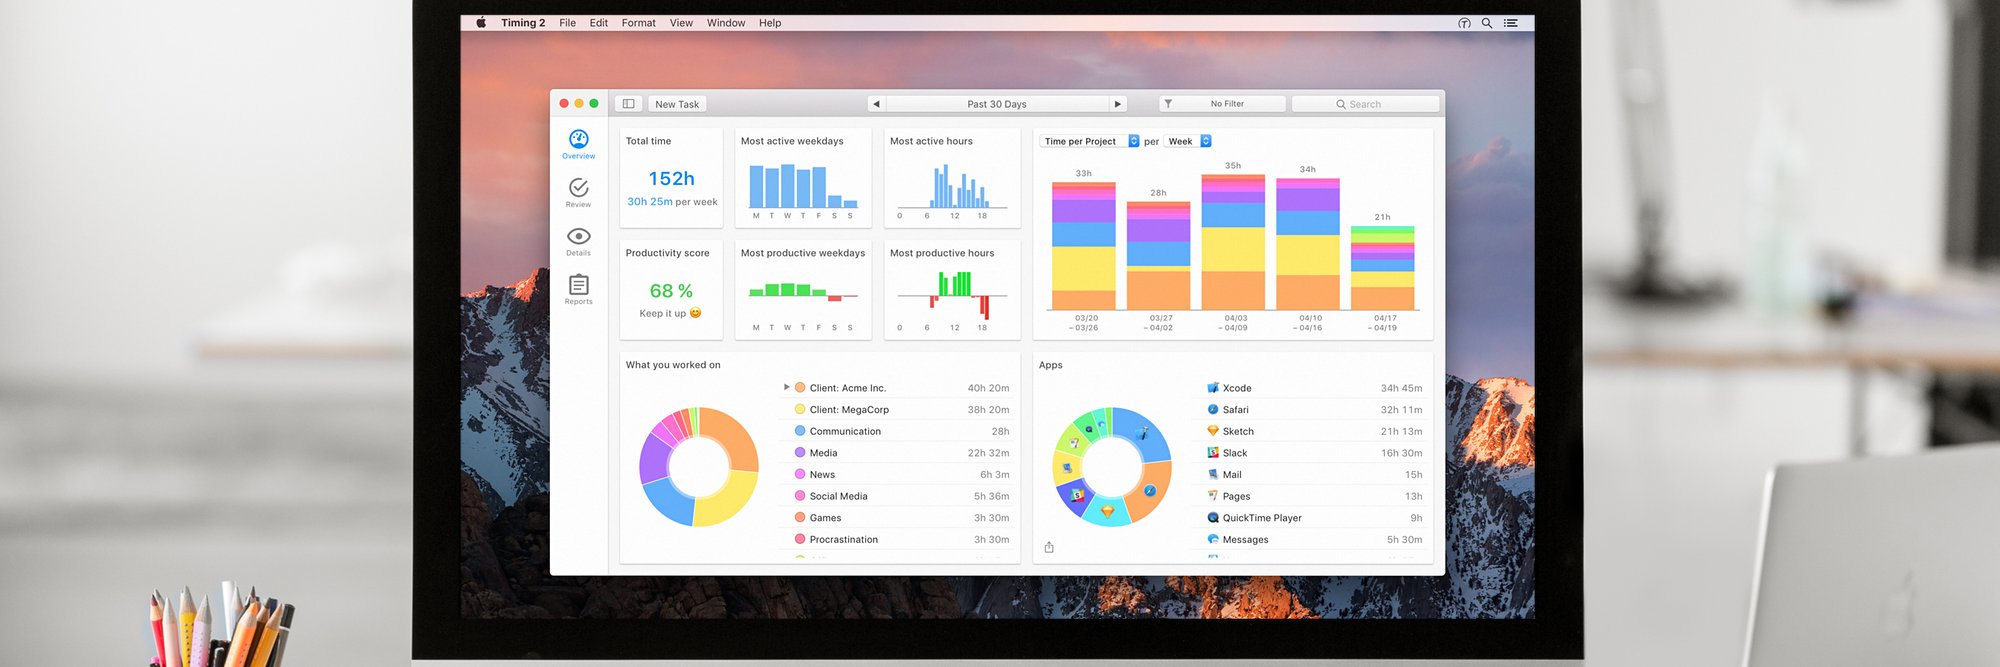Click Client: MegaCorp yellow color dot

click(x=800, y=409)
